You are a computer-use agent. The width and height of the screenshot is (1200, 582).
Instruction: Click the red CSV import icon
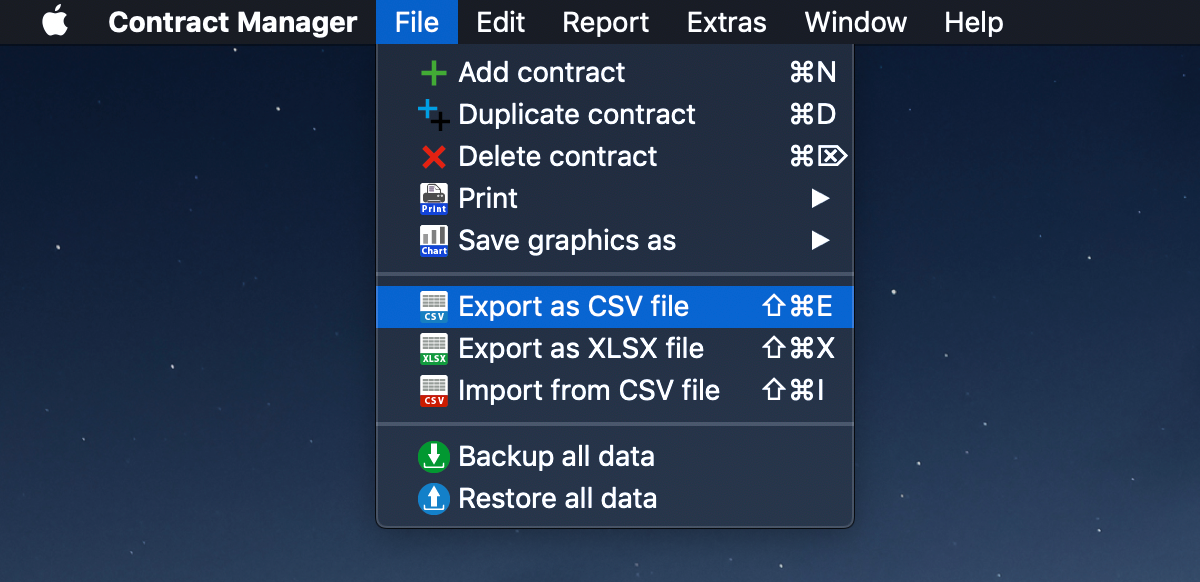coord(434,391)
